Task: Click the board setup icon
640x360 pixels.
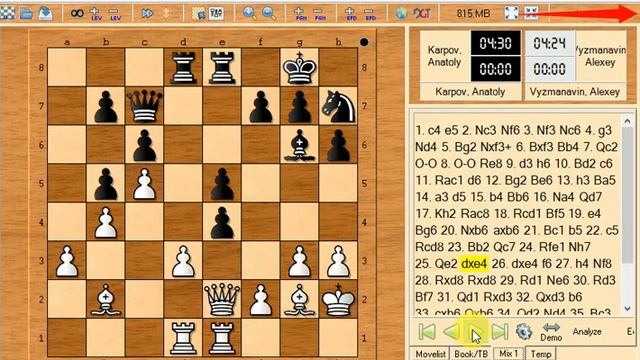Action: [198, 13]
